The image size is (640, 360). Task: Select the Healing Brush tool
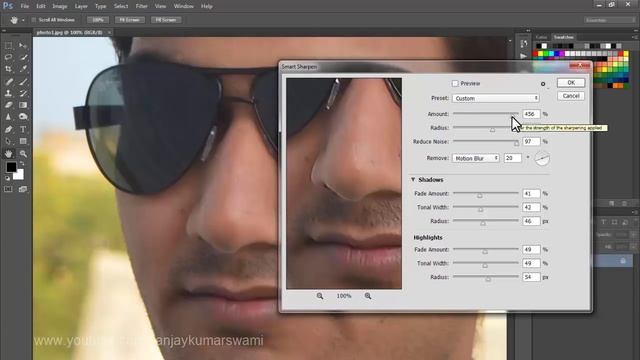pyautogui.click(x=8, y=82)
